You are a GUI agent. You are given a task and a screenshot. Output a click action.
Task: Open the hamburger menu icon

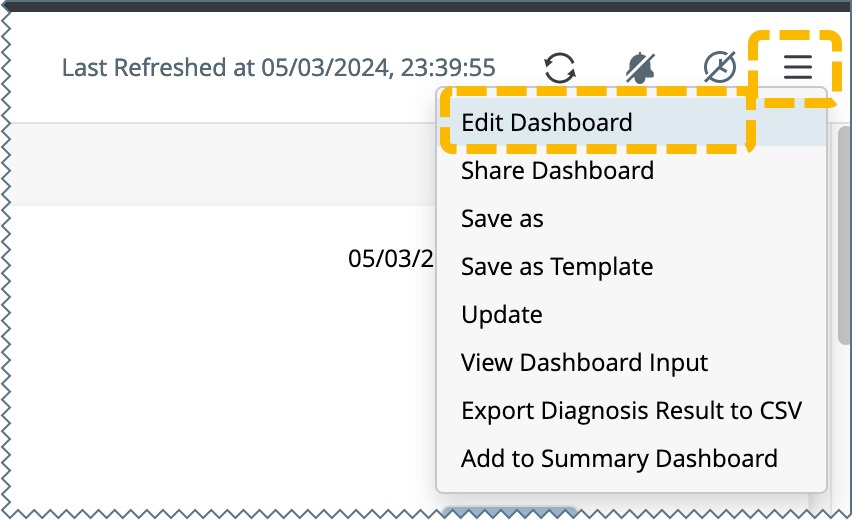[x=798, y=68]
